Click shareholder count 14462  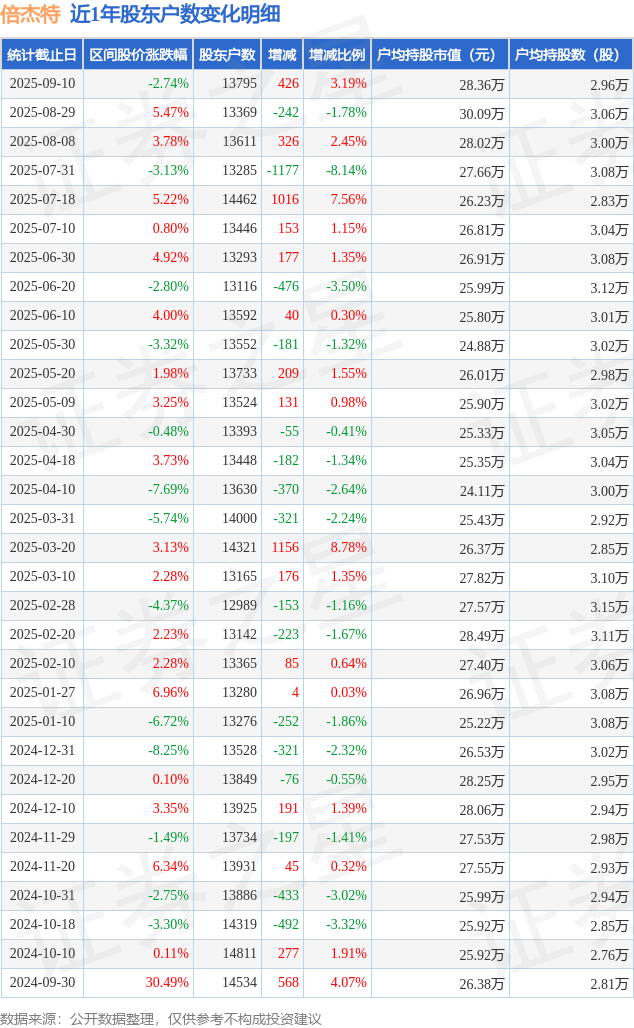(239, 199)
